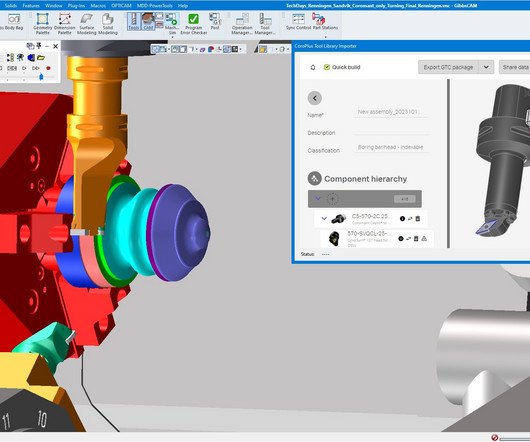Open the Macros menu
This screenshot has width=530, height=442.
point(98,5)
